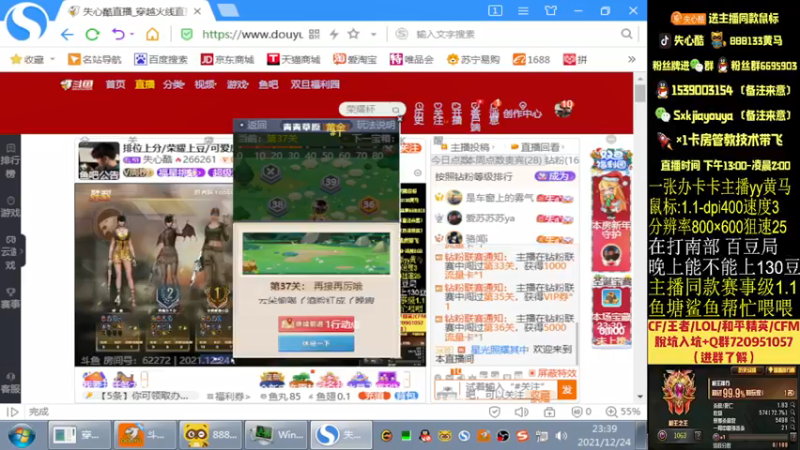This screenshot has height=450, width=800.
Task: Open the 福利券 link below the player
Action: (229, 396)
